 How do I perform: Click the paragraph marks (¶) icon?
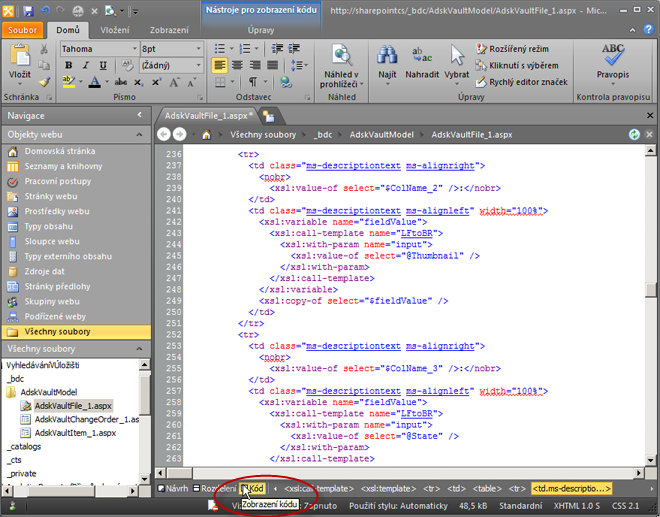click(x=253, y=82)
